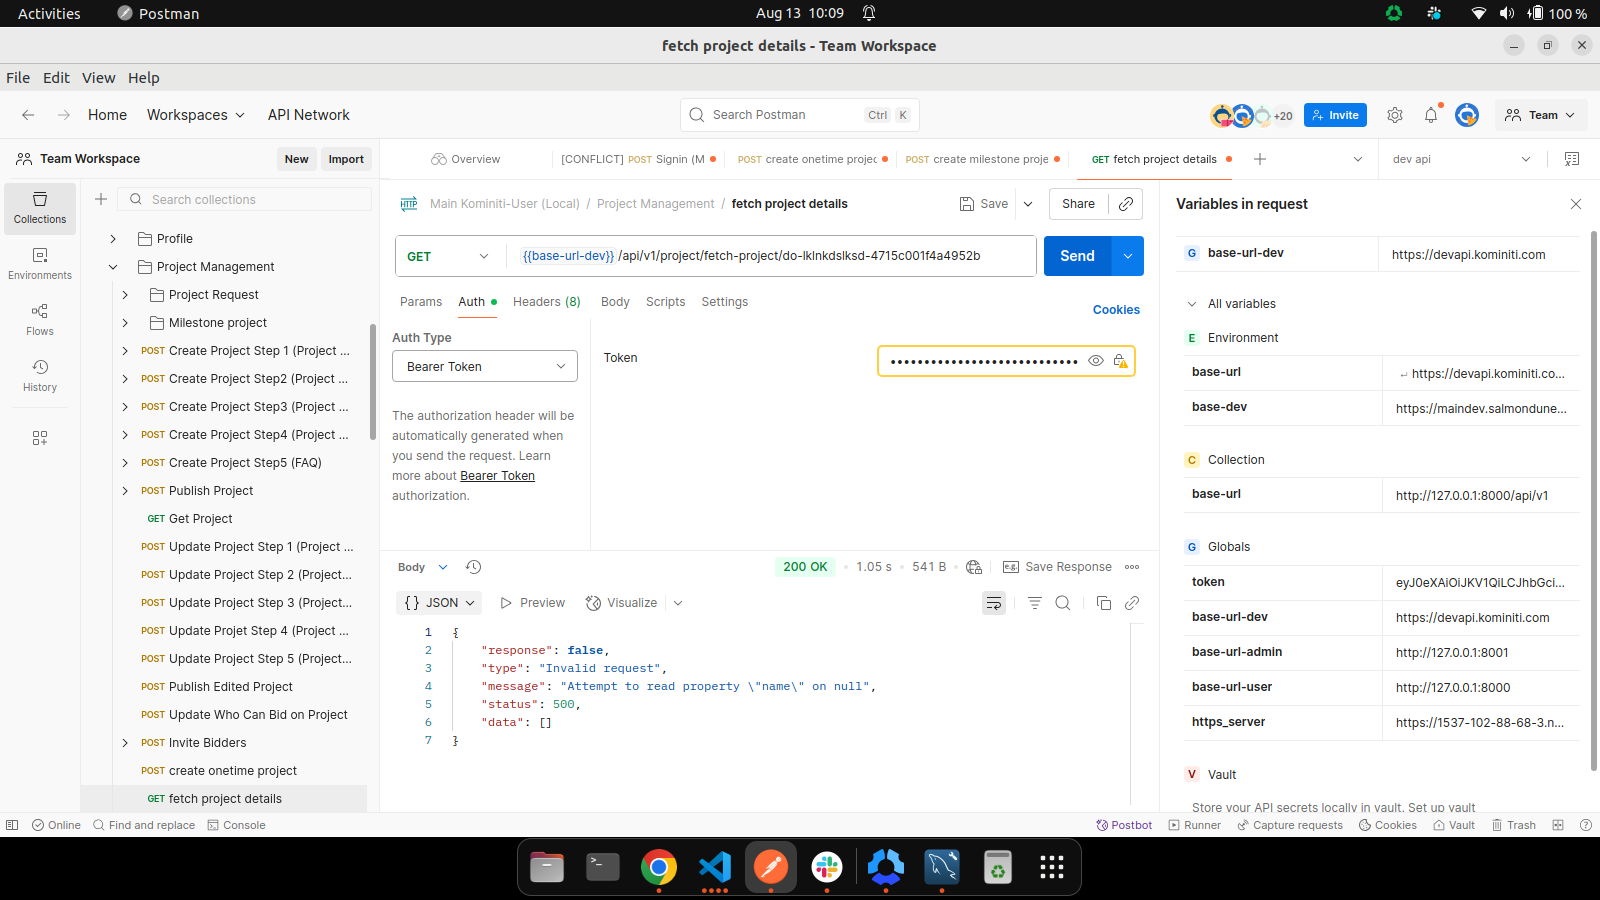Screen dimensions: 1600x900
Task: Open the GET method dropdown
Action: click(x=449, y=256)
